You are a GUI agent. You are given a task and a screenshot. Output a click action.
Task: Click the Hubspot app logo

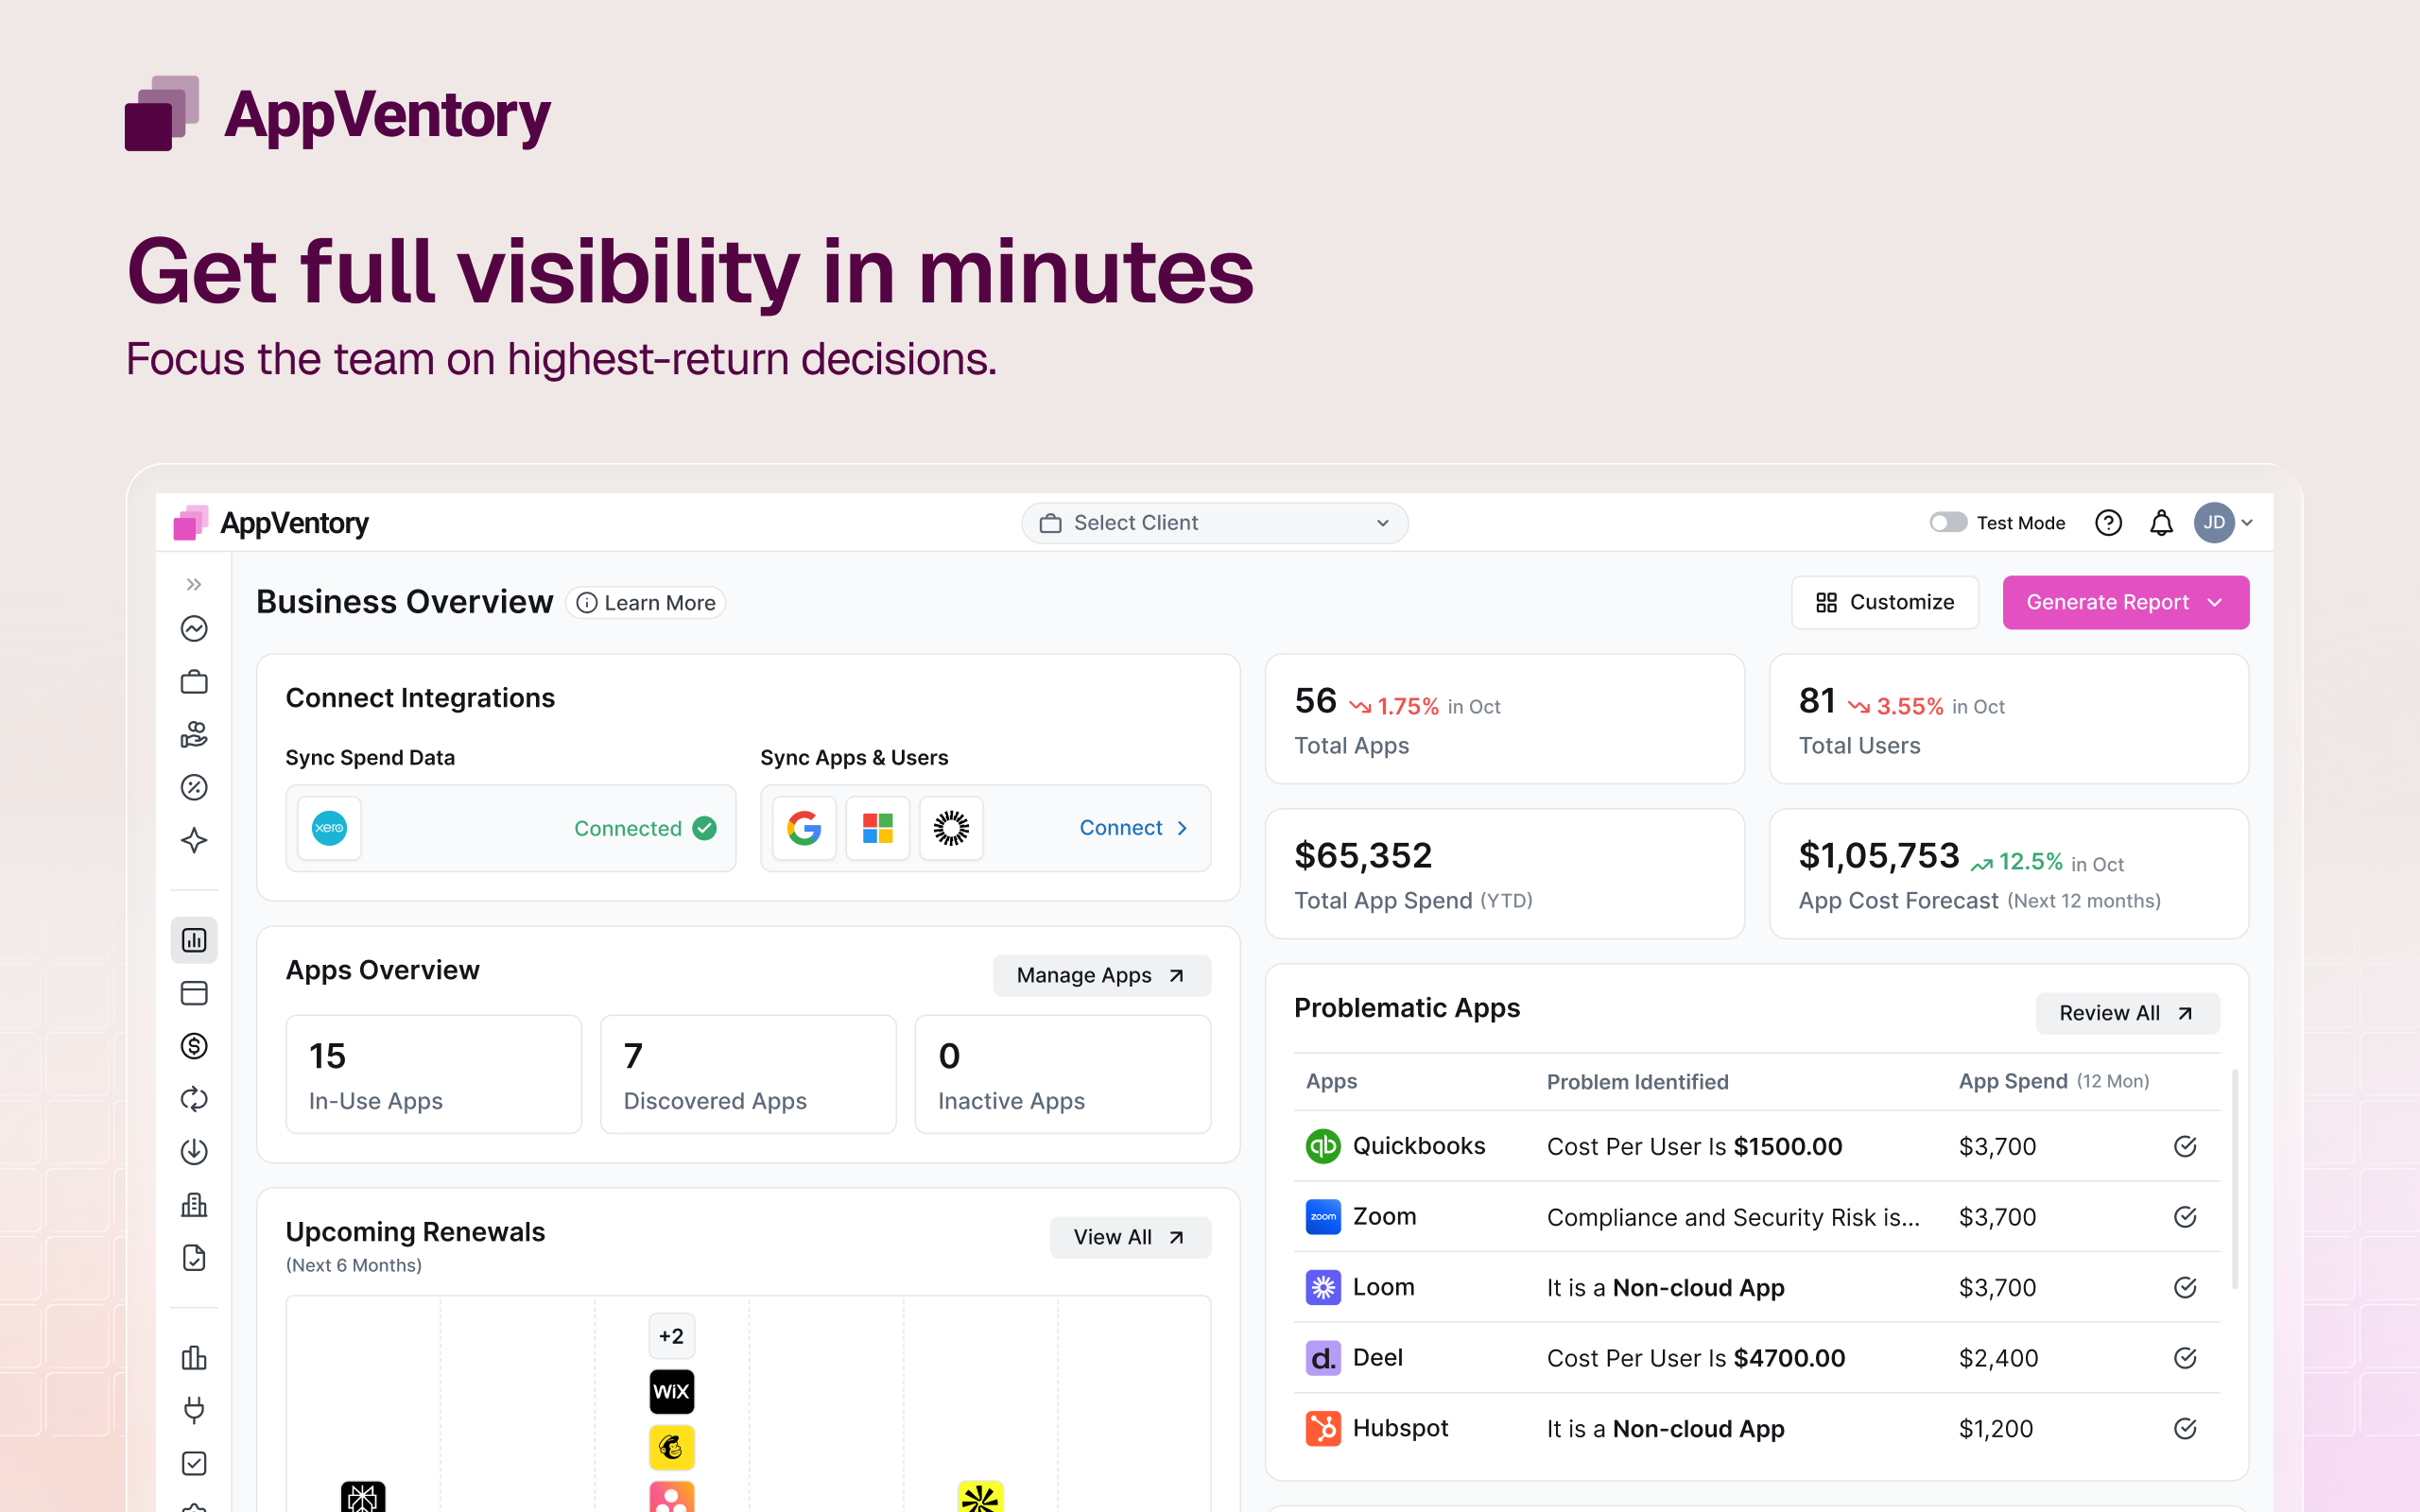click(x=1323, y=1428)
